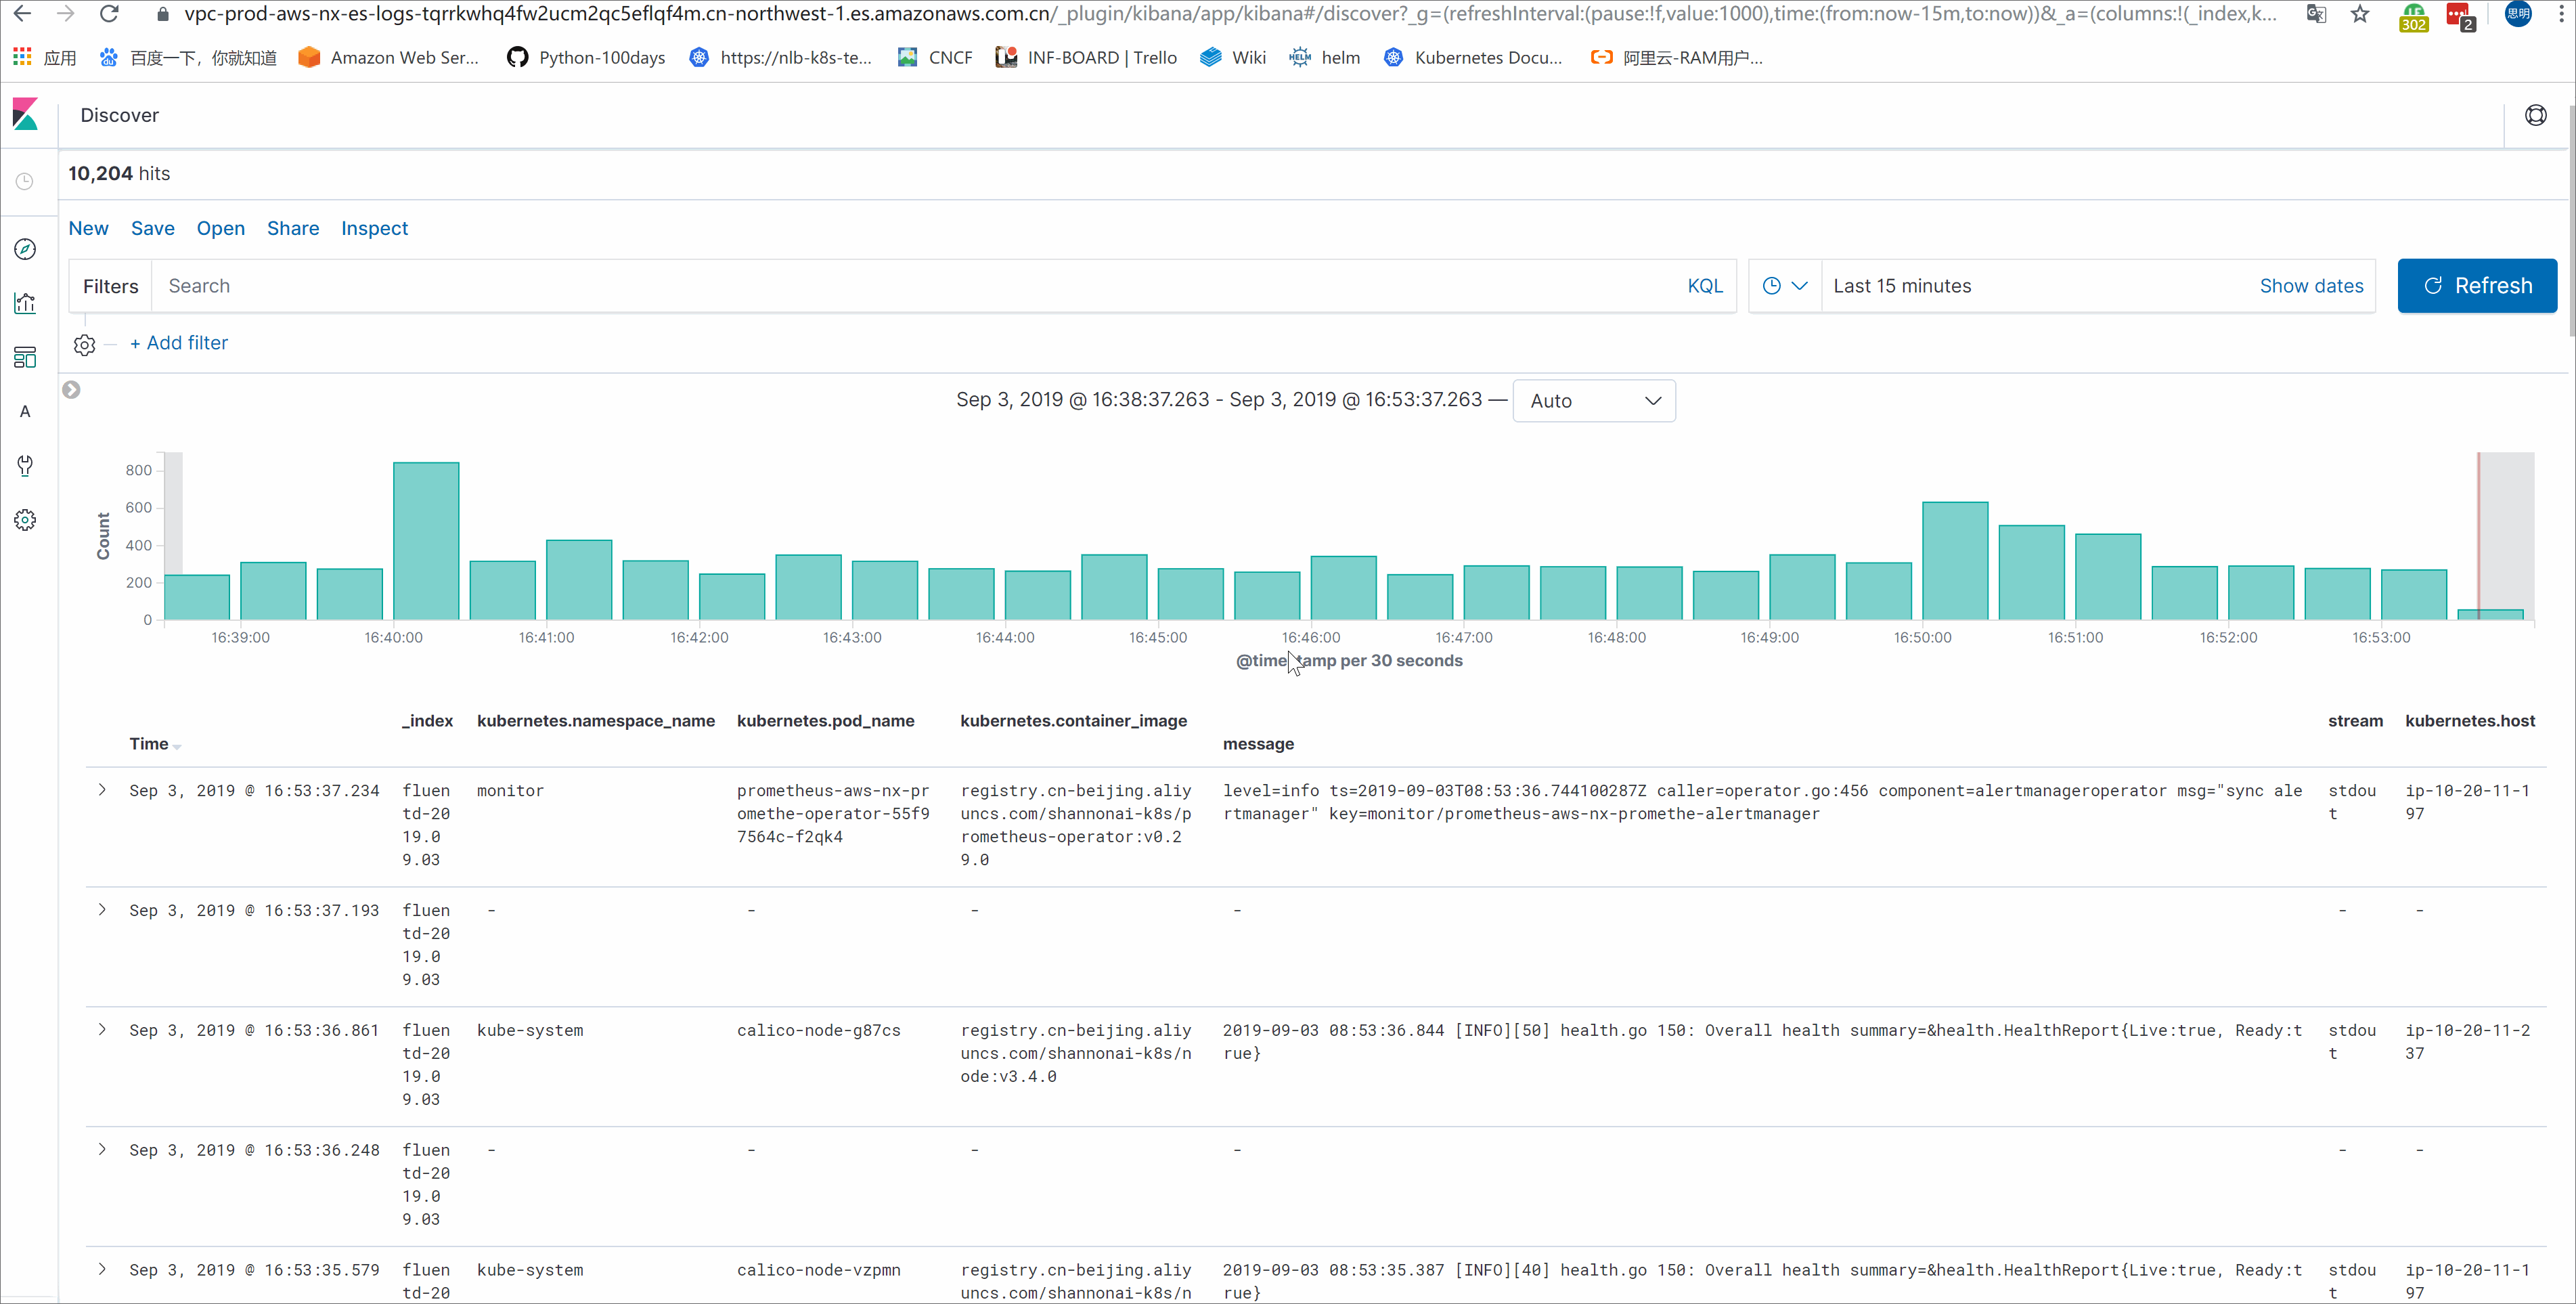Open Discover compass icon in sidebar
Image resolution: width=2576 pixels, height=1304 pixels.
[25, 249]
